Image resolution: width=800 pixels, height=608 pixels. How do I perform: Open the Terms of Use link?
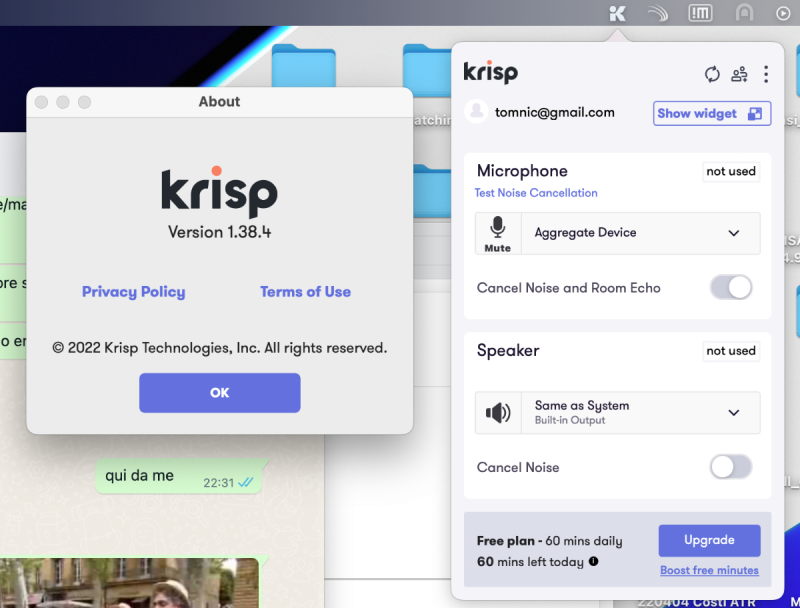pyautogui.click(x=306, y=292)
